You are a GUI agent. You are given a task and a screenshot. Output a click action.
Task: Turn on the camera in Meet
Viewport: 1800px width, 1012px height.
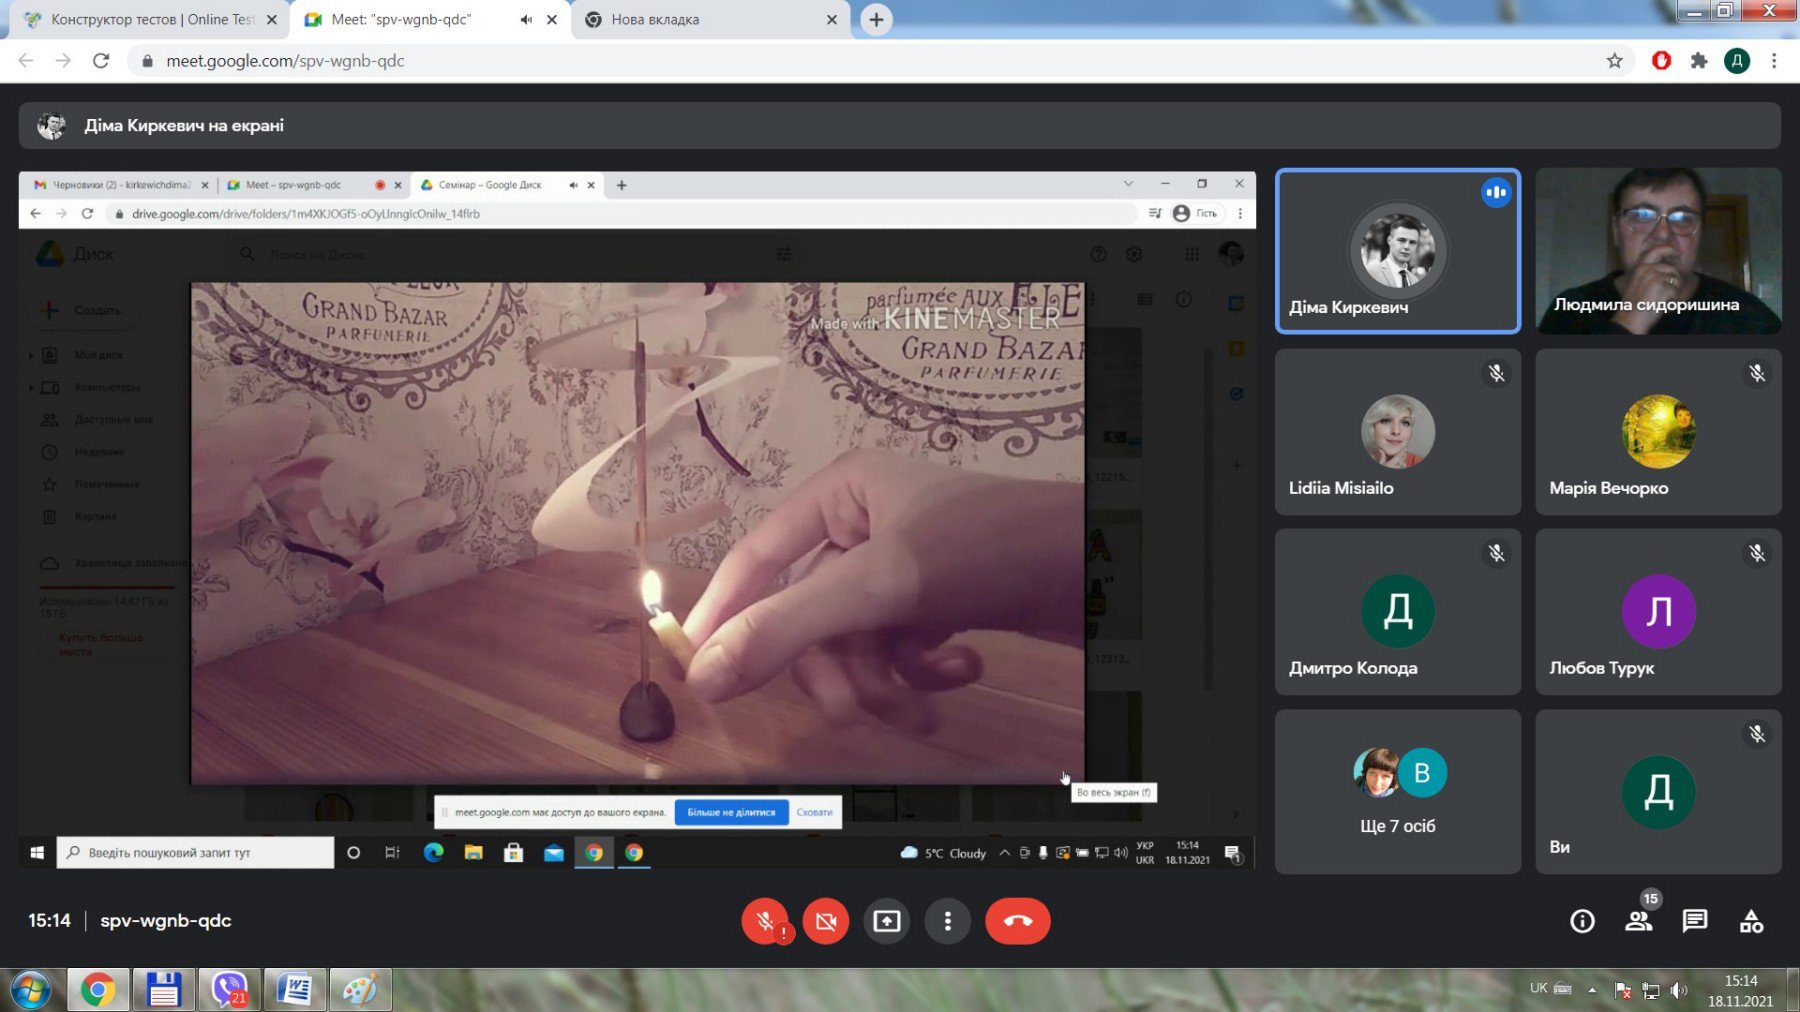[x=826, y=921]
